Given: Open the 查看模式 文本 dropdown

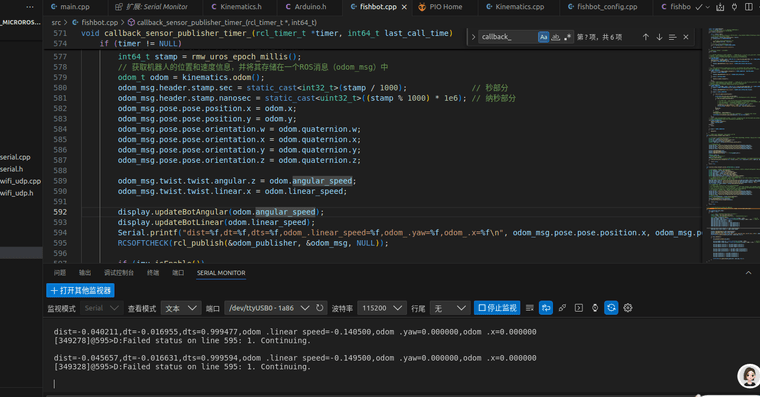Looking at the screenshot, I should pos(181,308).
